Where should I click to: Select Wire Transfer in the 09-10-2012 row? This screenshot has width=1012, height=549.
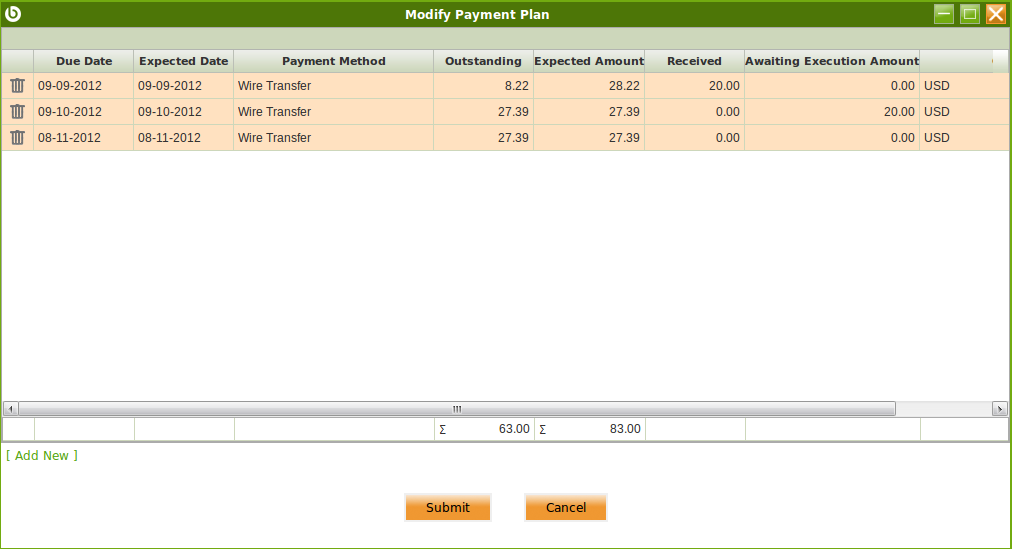[333, 112]
